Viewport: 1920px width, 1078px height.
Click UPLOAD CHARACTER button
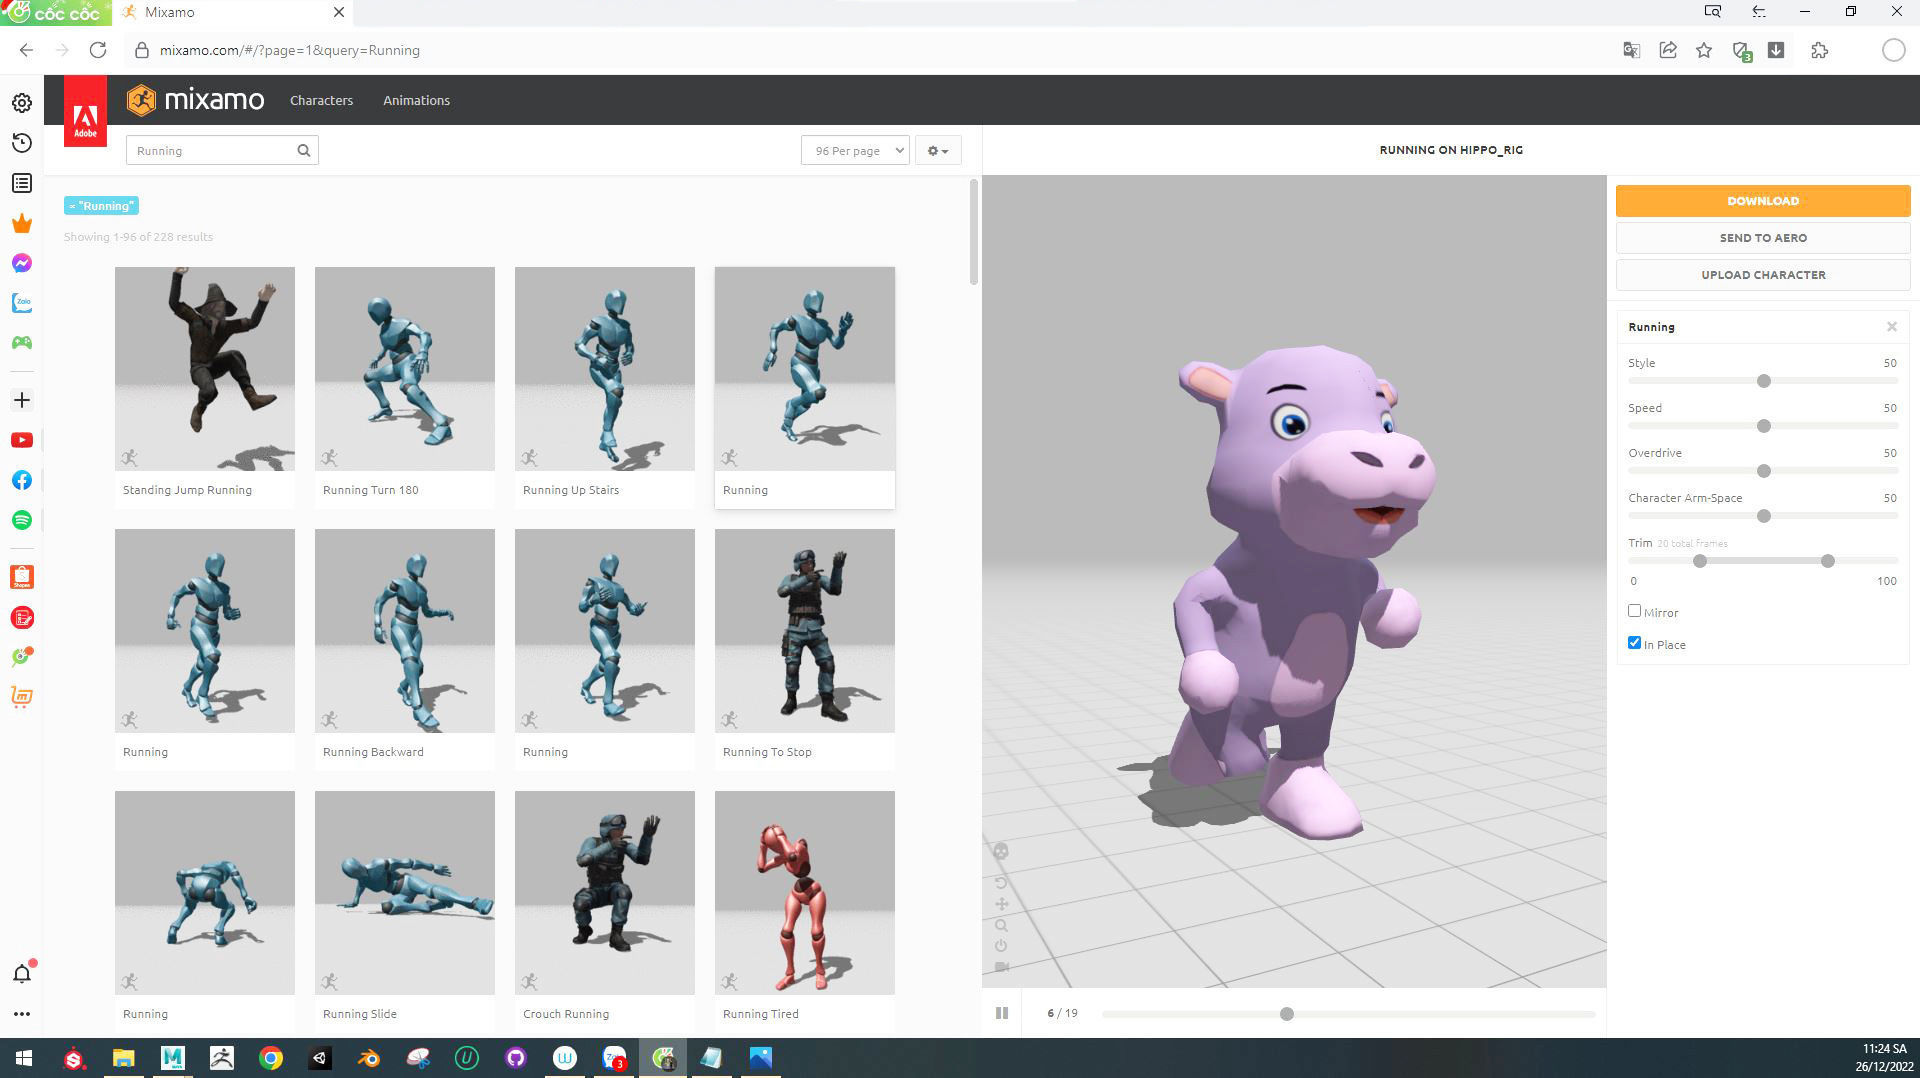pos(1763,275)
